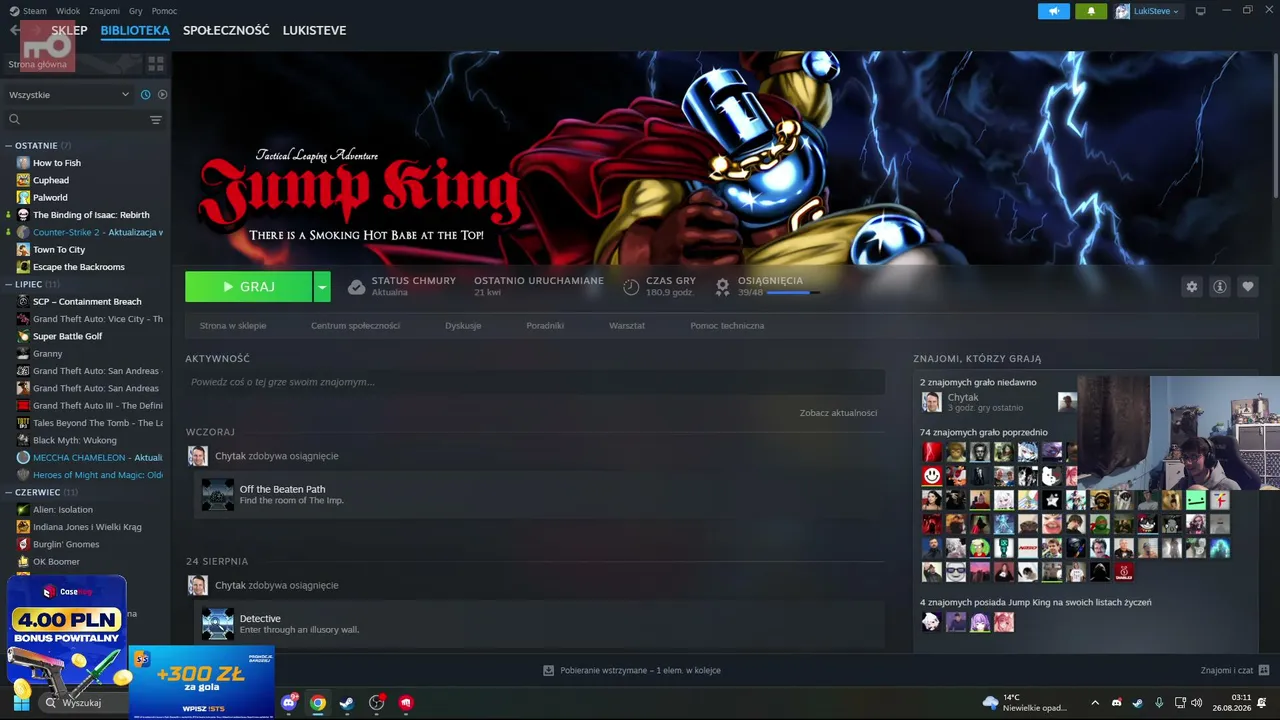1280x720 pixels.
Task: Open the Strona w sklepie link
Action: click(233, 326)
